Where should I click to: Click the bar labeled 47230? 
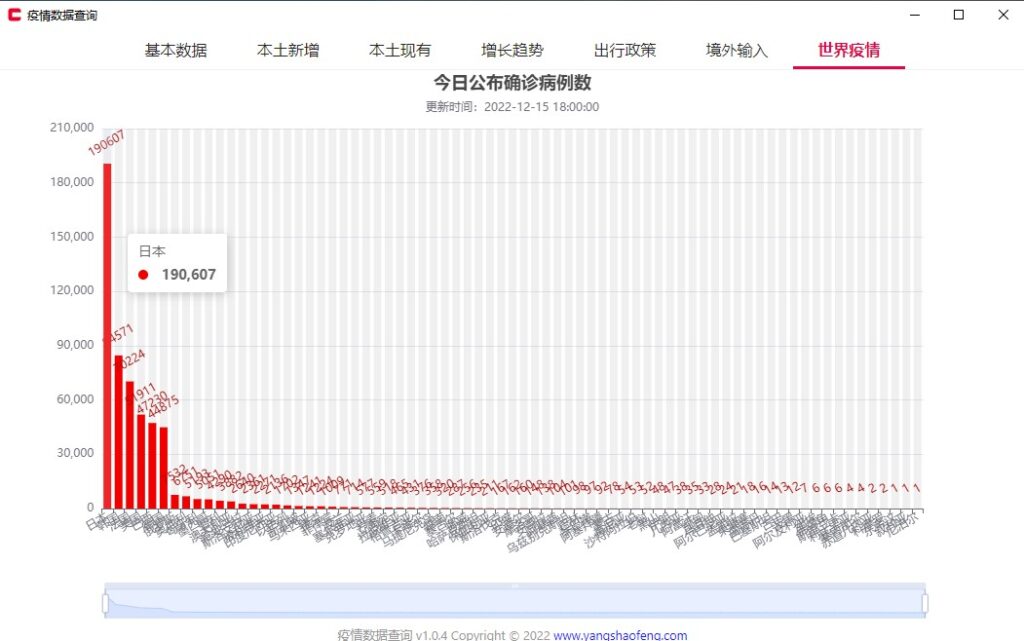152,465
